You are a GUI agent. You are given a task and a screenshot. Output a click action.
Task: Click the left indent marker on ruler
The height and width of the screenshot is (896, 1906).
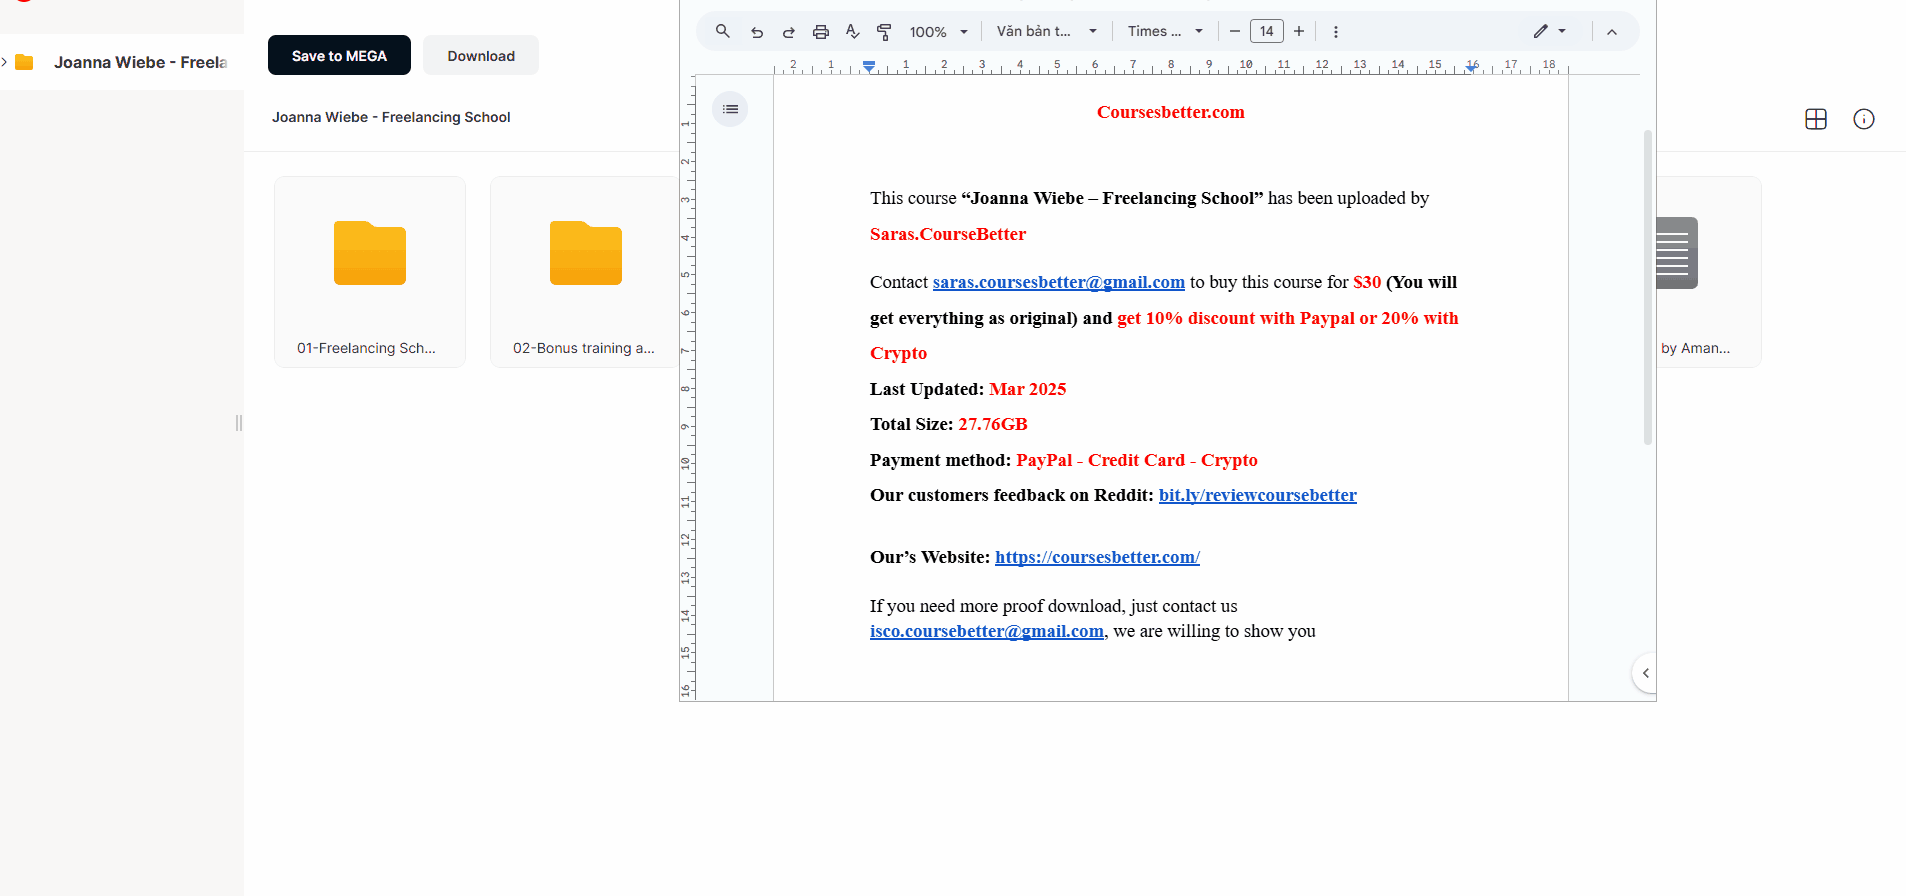coord(869,67)
